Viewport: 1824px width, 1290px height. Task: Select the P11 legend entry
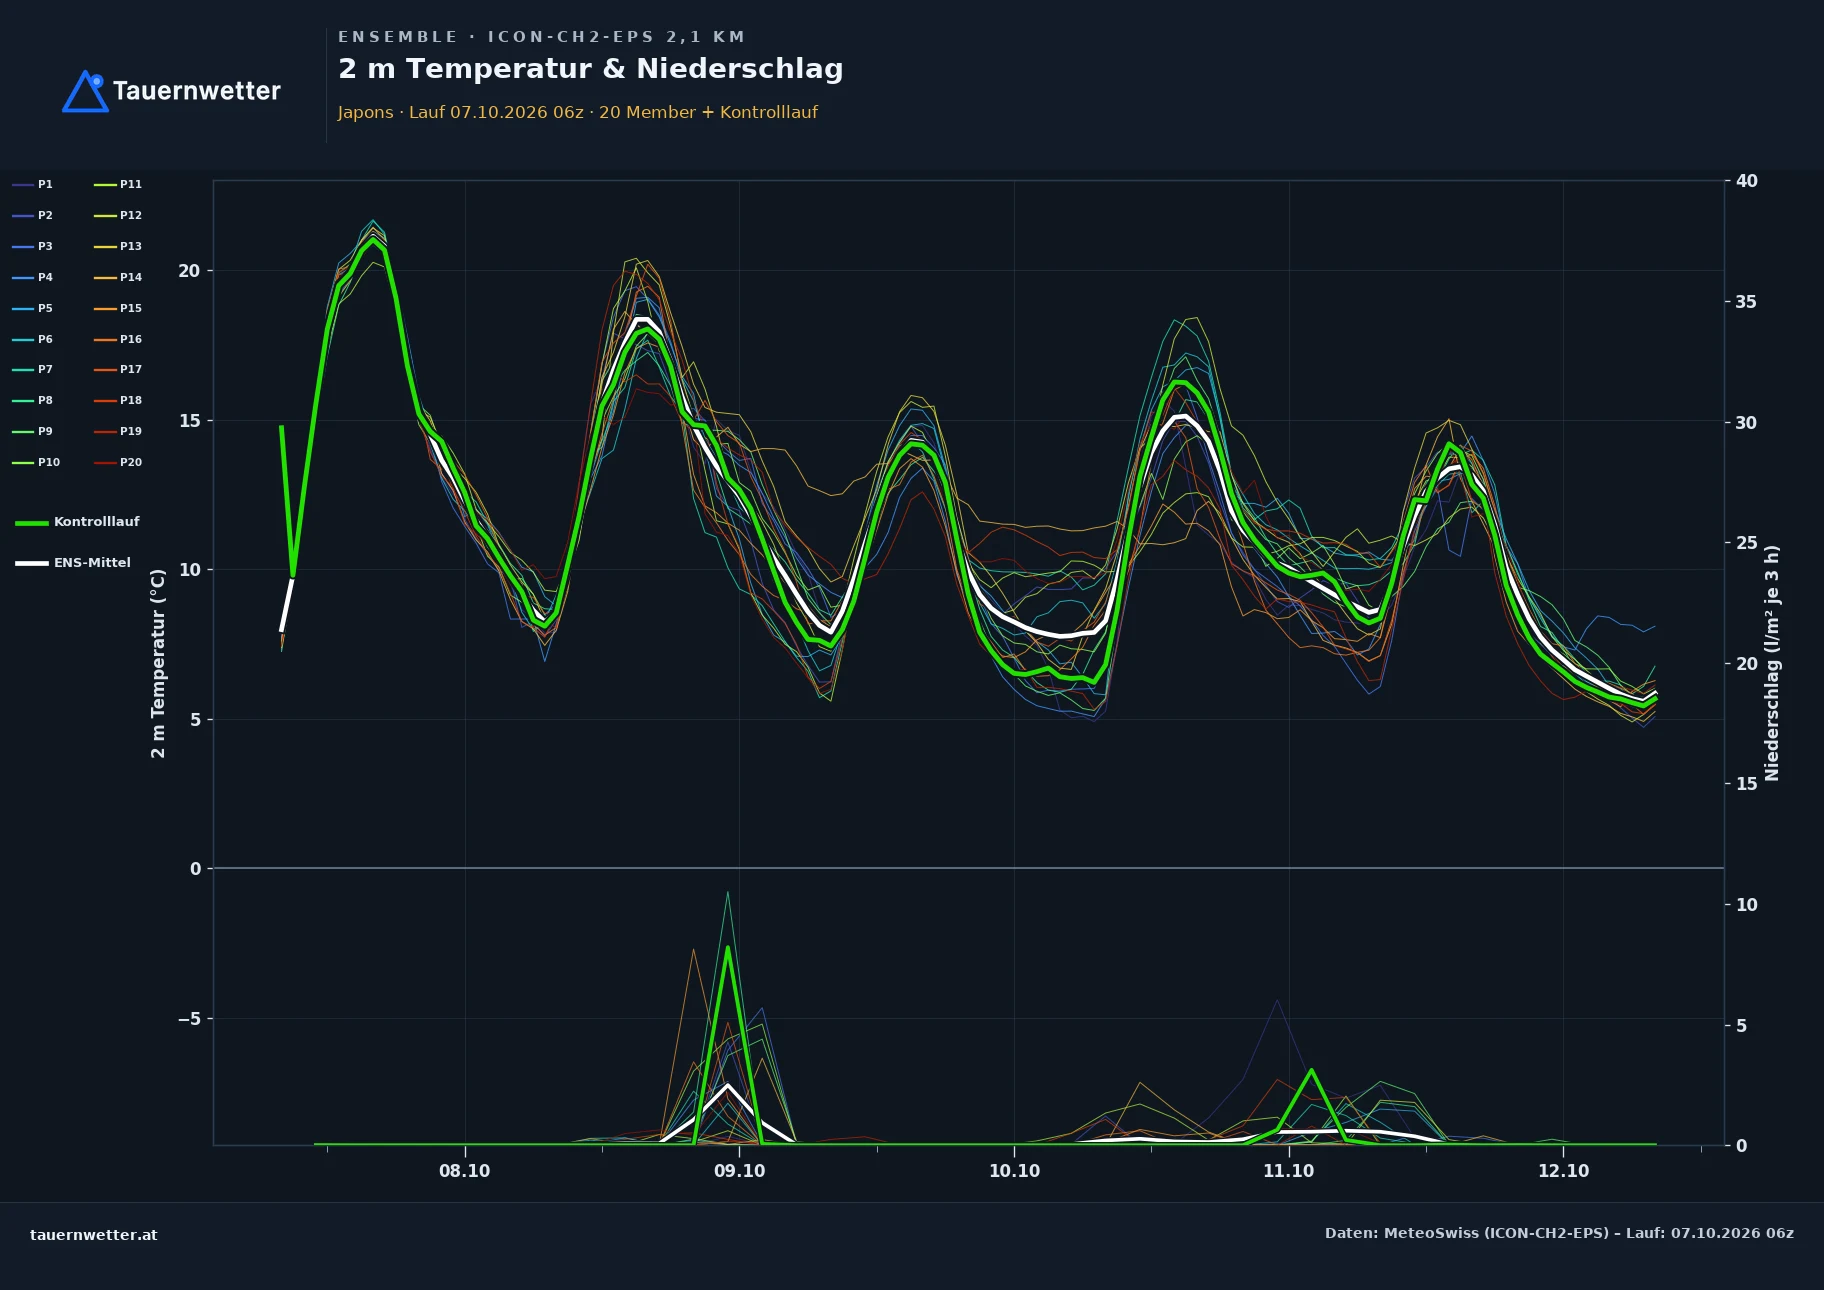click(118, 185)
